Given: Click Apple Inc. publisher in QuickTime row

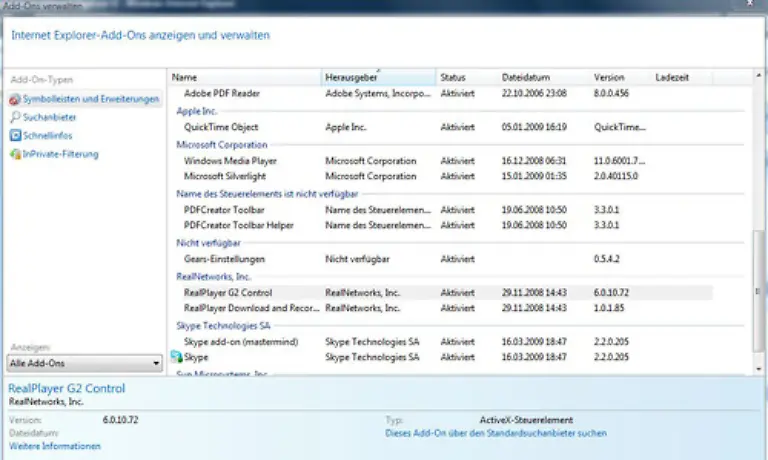Looking at the screenshot, I should point(346,127).
